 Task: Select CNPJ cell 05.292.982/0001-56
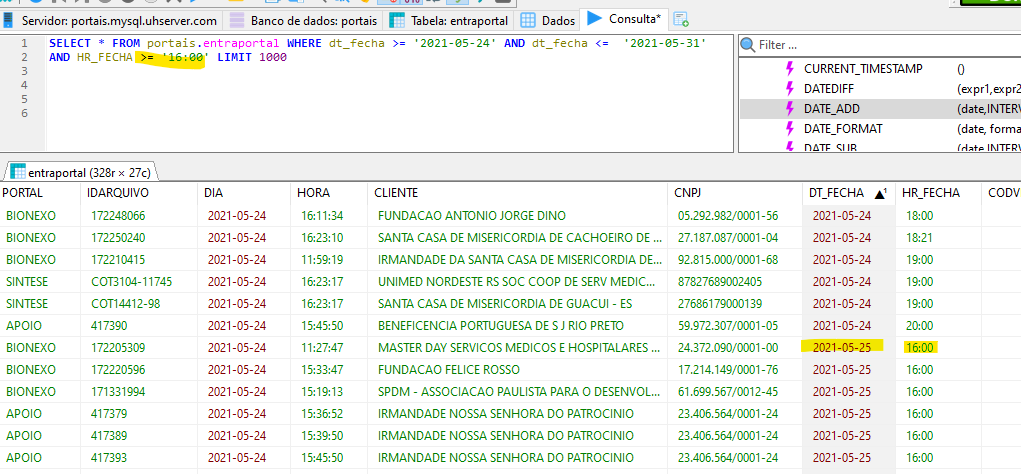coord(734,216)
